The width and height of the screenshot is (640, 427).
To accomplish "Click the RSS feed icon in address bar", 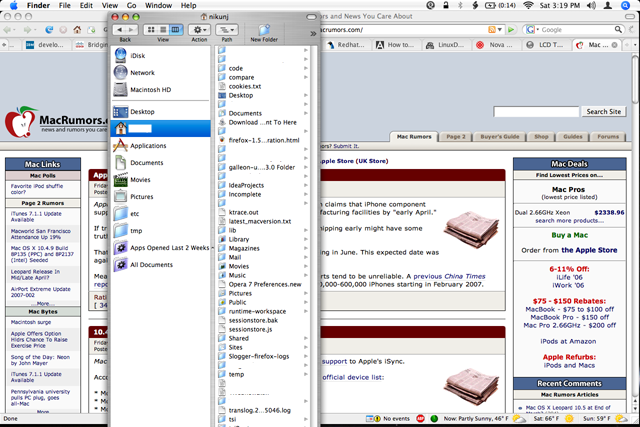I will click(x=492, y=29).
